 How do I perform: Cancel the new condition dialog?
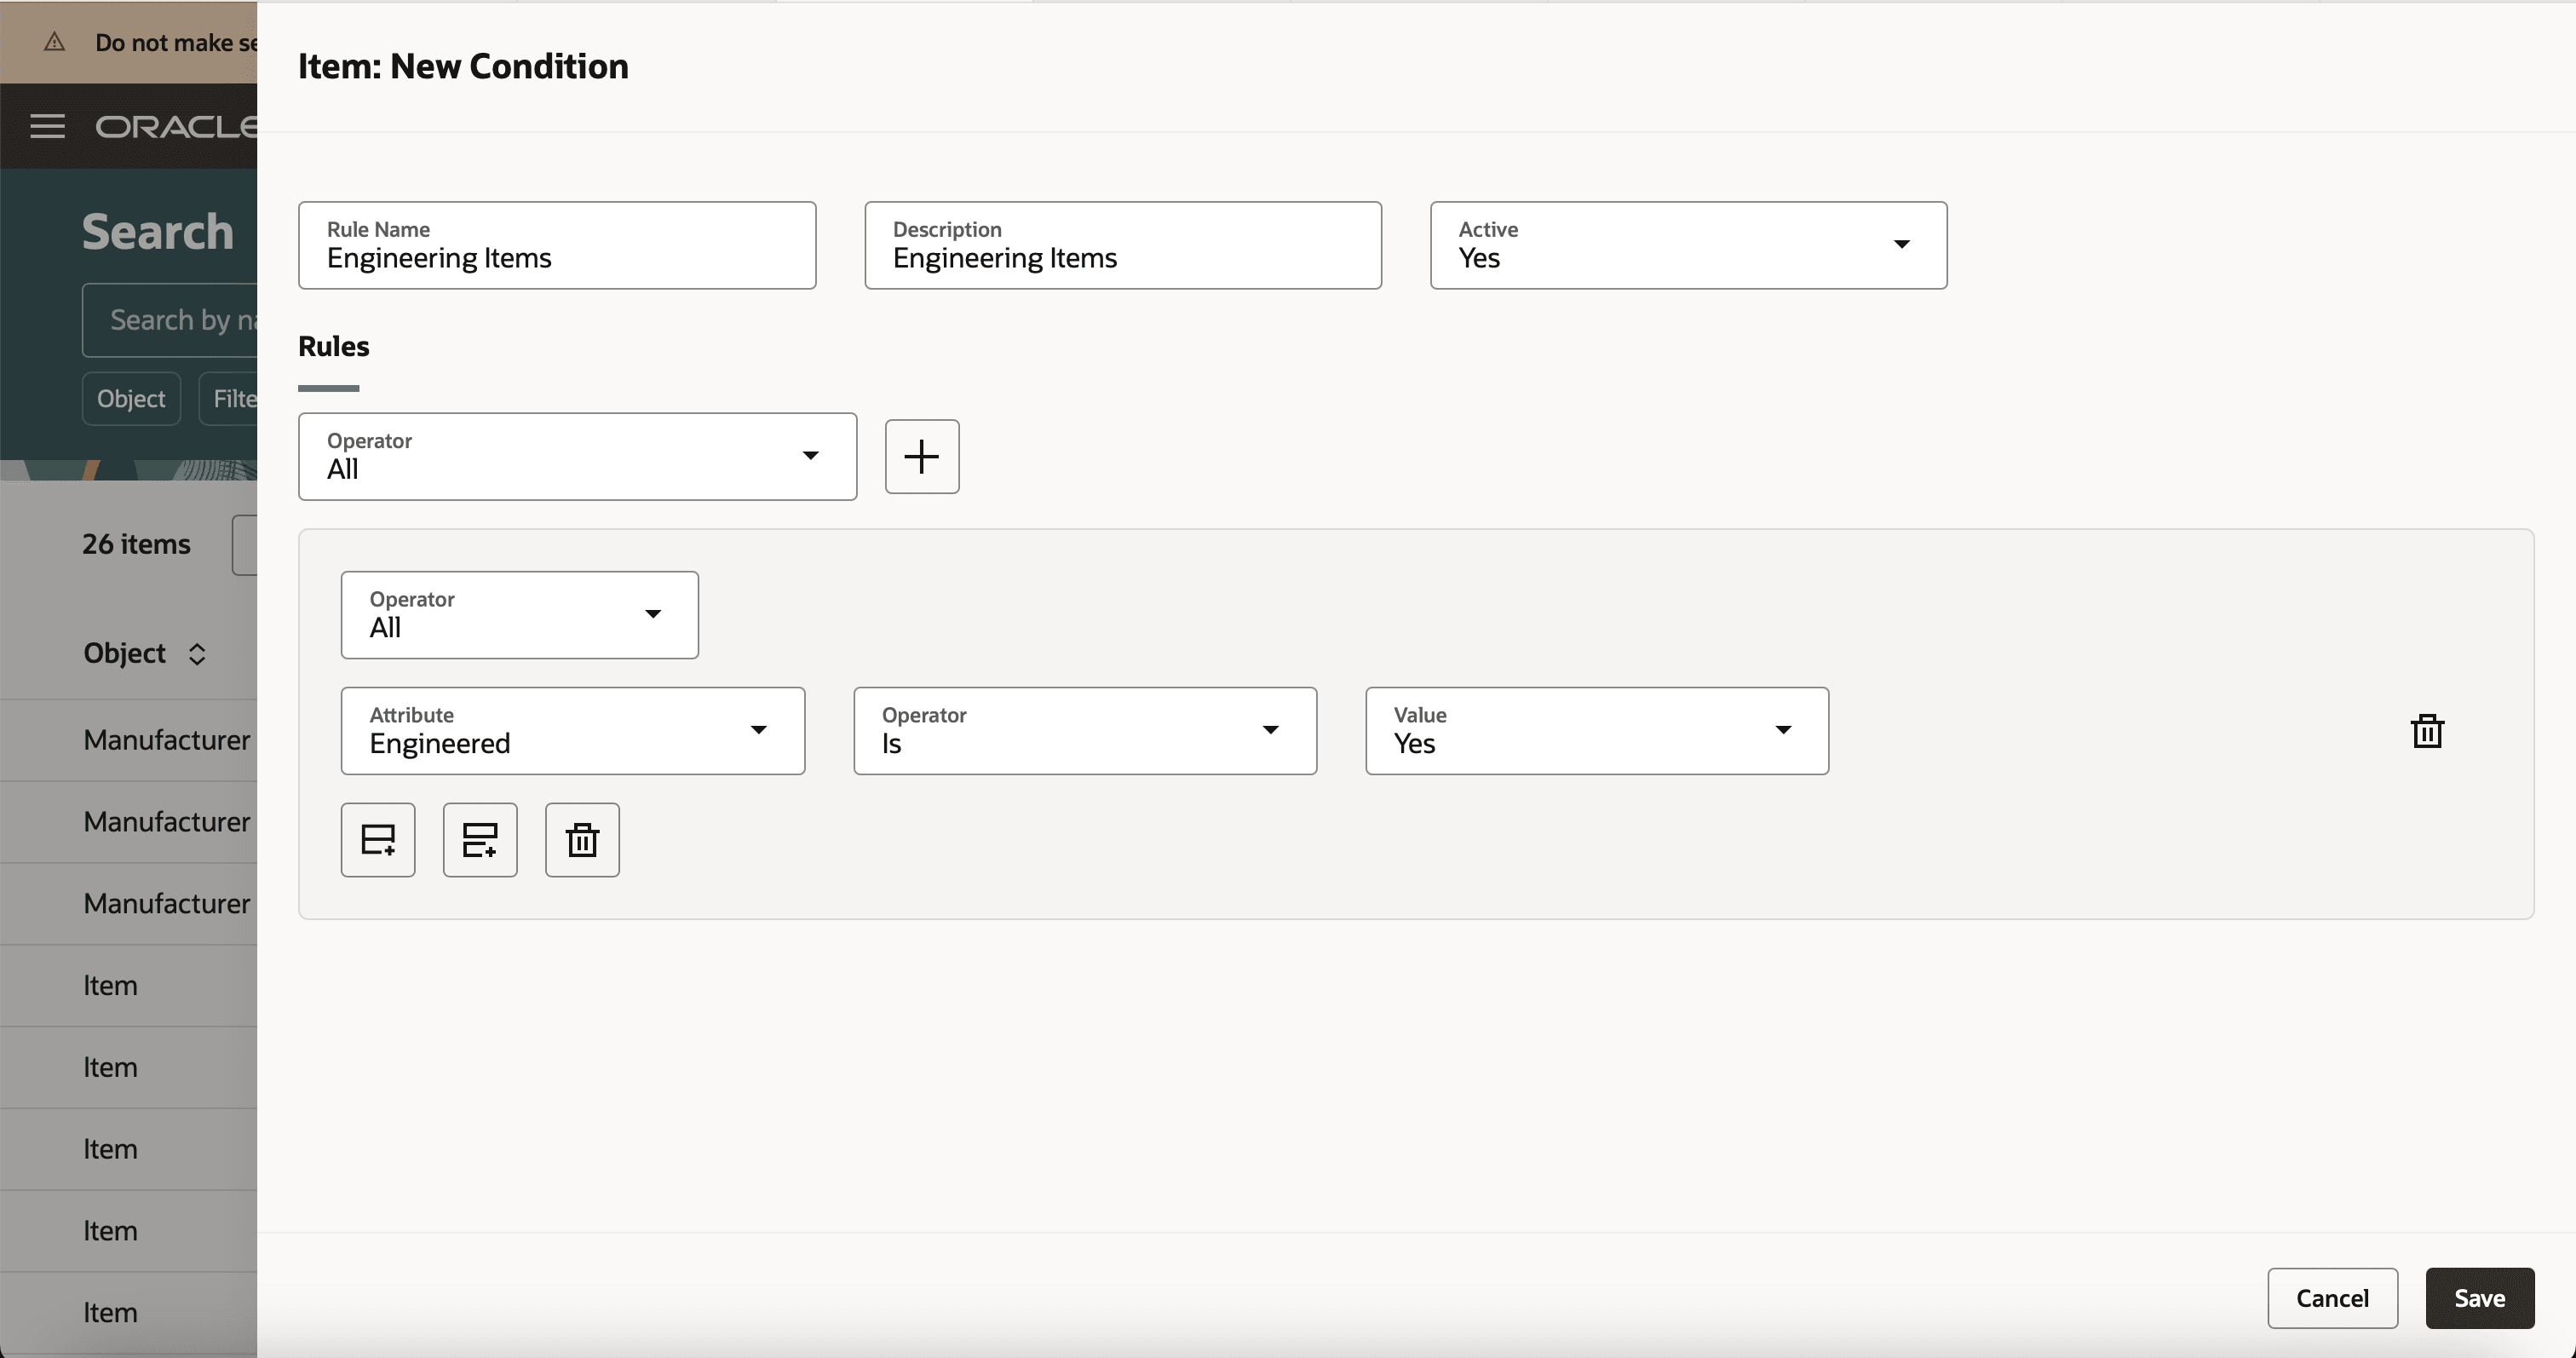[x=2331, y=1297]
